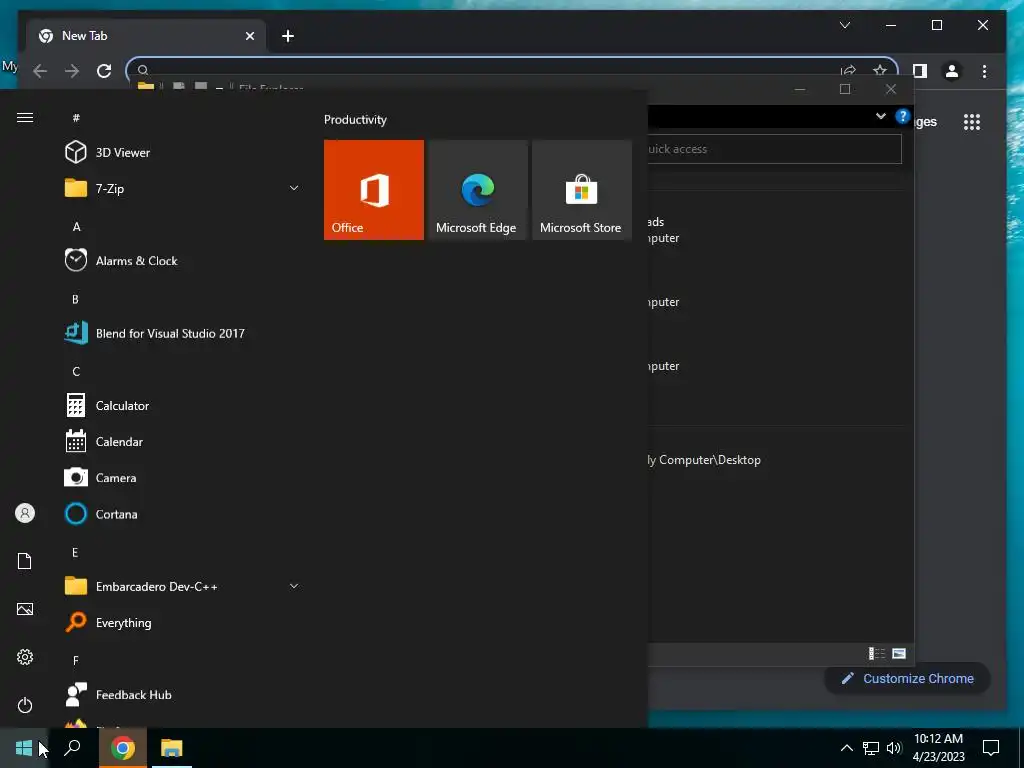1024x768 pixels.
Task: Expand the File Explorer ribbon chevron
Action: [880, 116]
